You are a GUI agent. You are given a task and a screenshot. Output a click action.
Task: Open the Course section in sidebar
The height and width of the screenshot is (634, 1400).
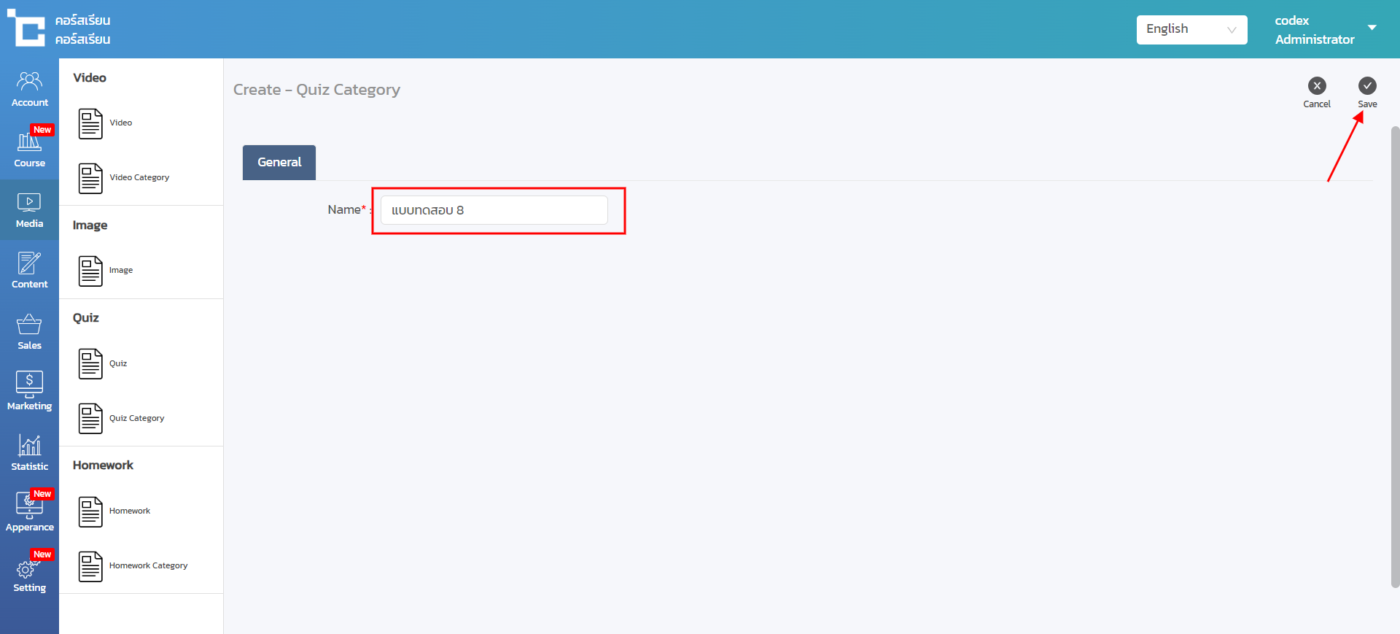click(x=29, y=148)
